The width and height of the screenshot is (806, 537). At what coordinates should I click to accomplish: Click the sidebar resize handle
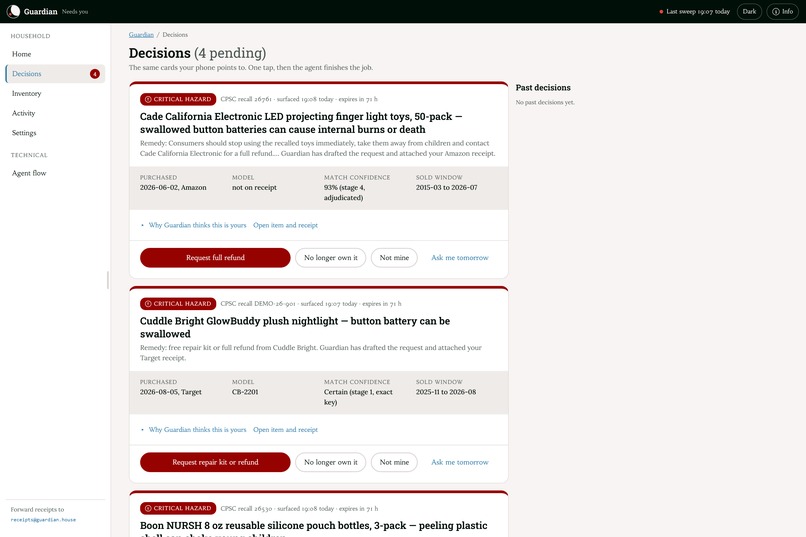(x=107, y=280)
